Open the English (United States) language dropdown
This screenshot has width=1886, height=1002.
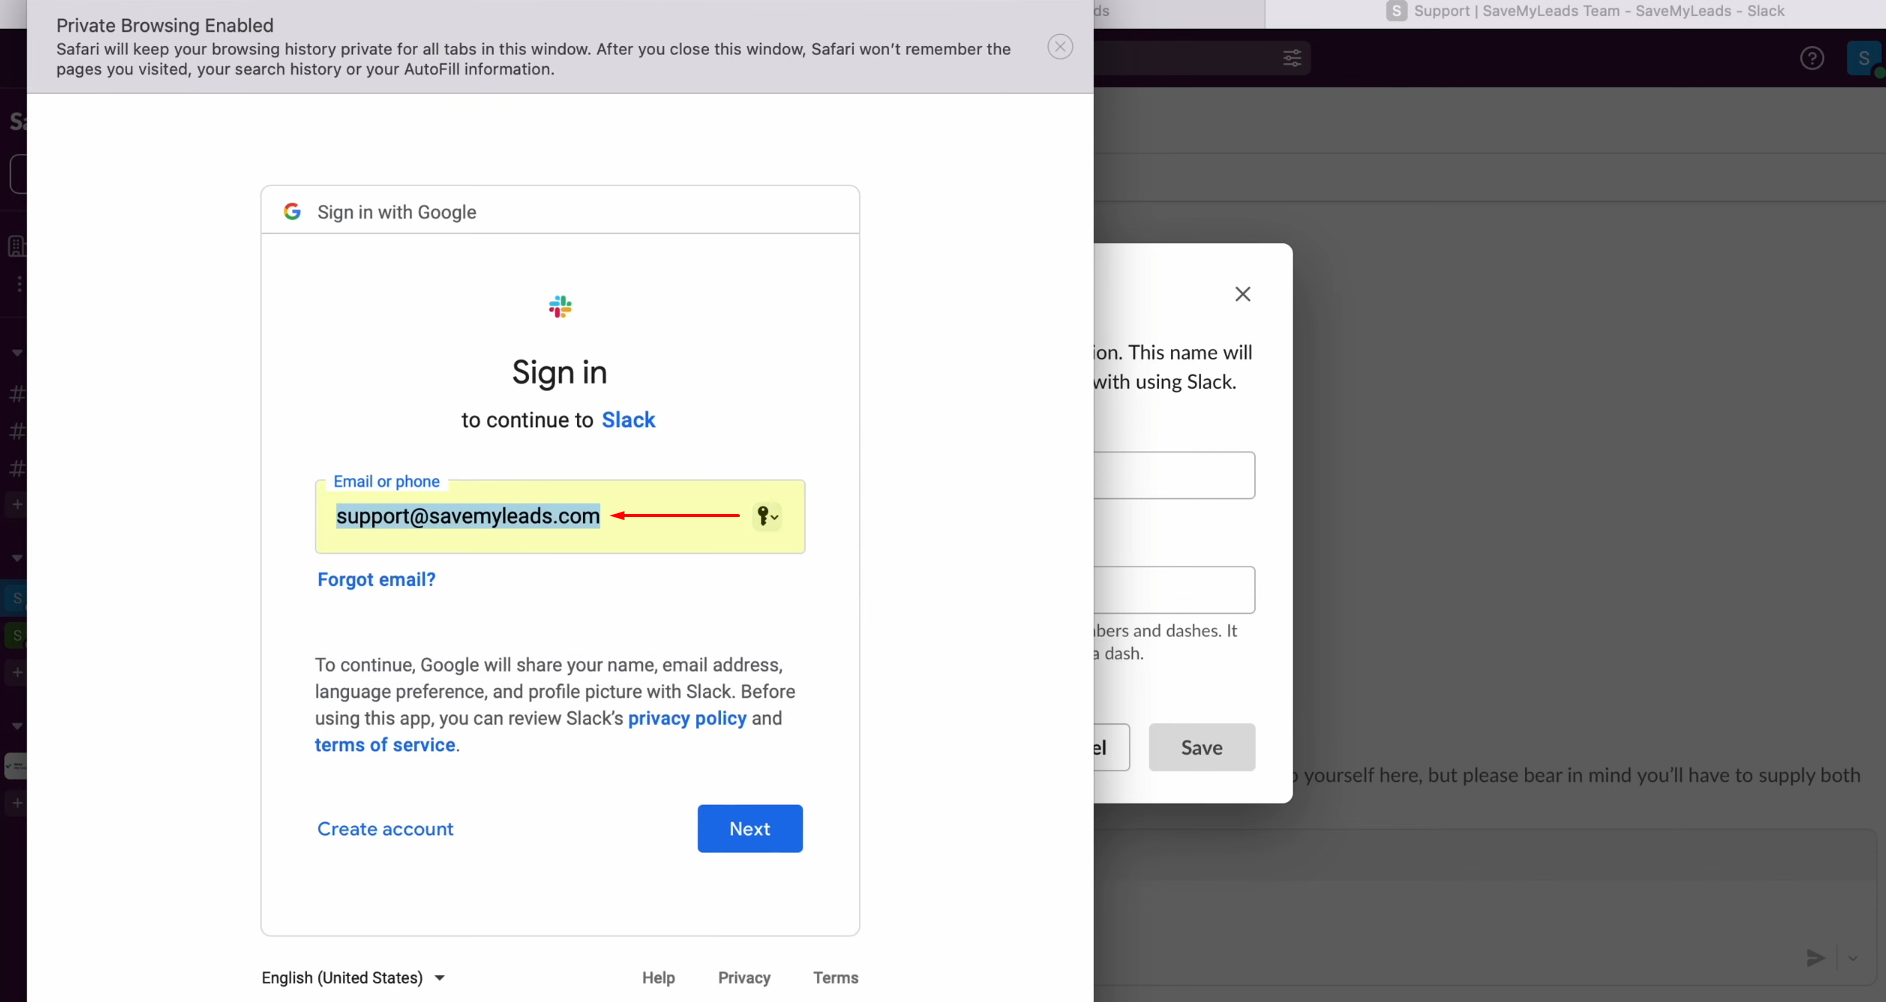[353, 978]
